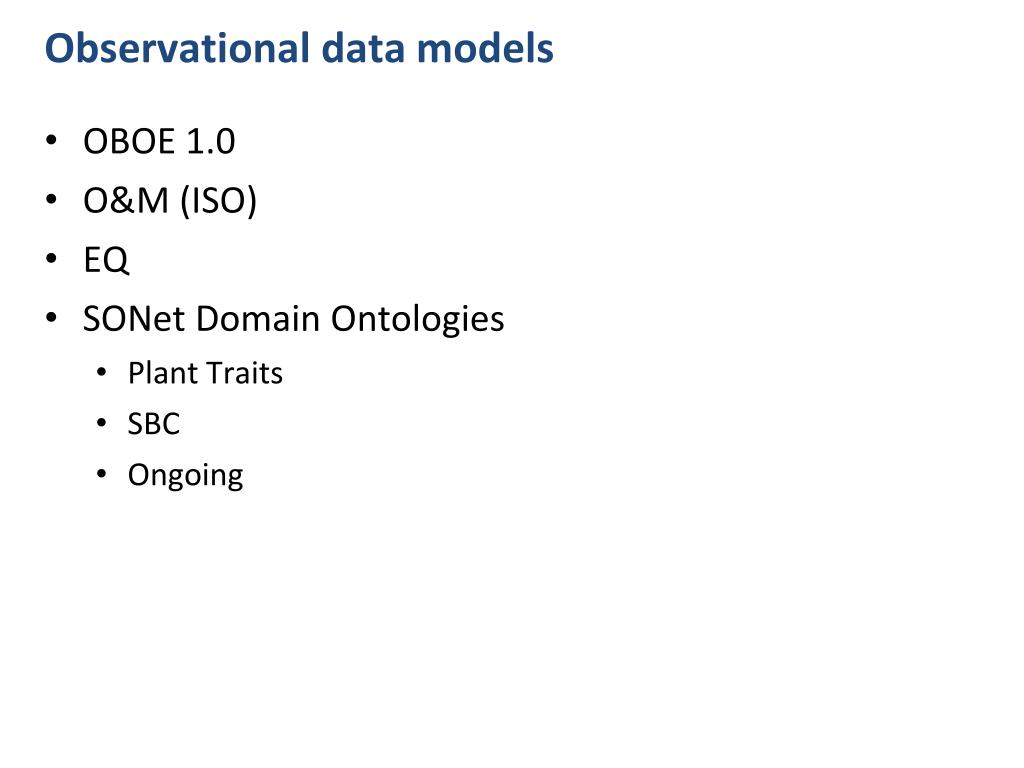
Task: Click the bullet dot before O&M (ISO)
Action: [52, 199]
